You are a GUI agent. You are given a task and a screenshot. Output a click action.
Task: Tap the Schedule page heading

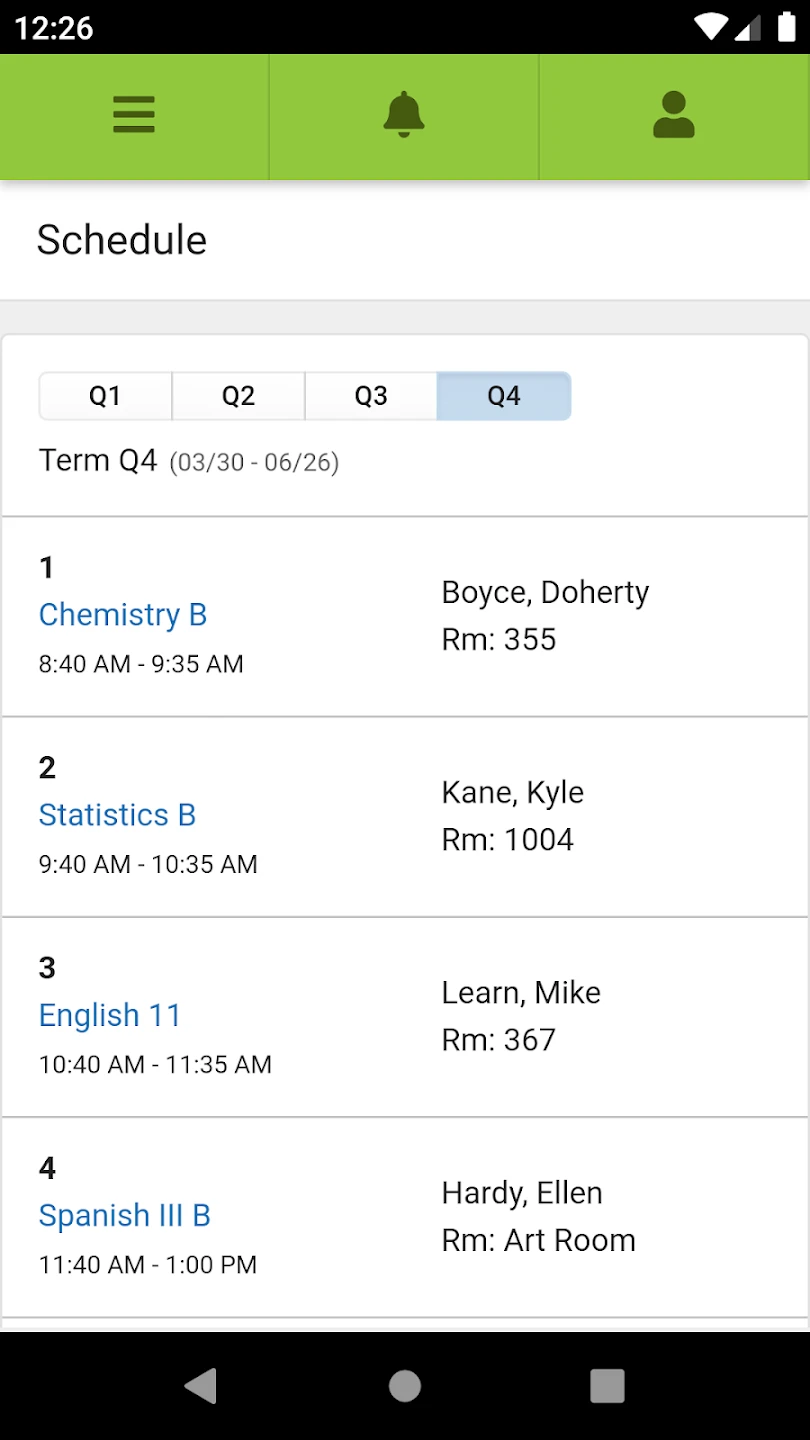pos(122,240)
